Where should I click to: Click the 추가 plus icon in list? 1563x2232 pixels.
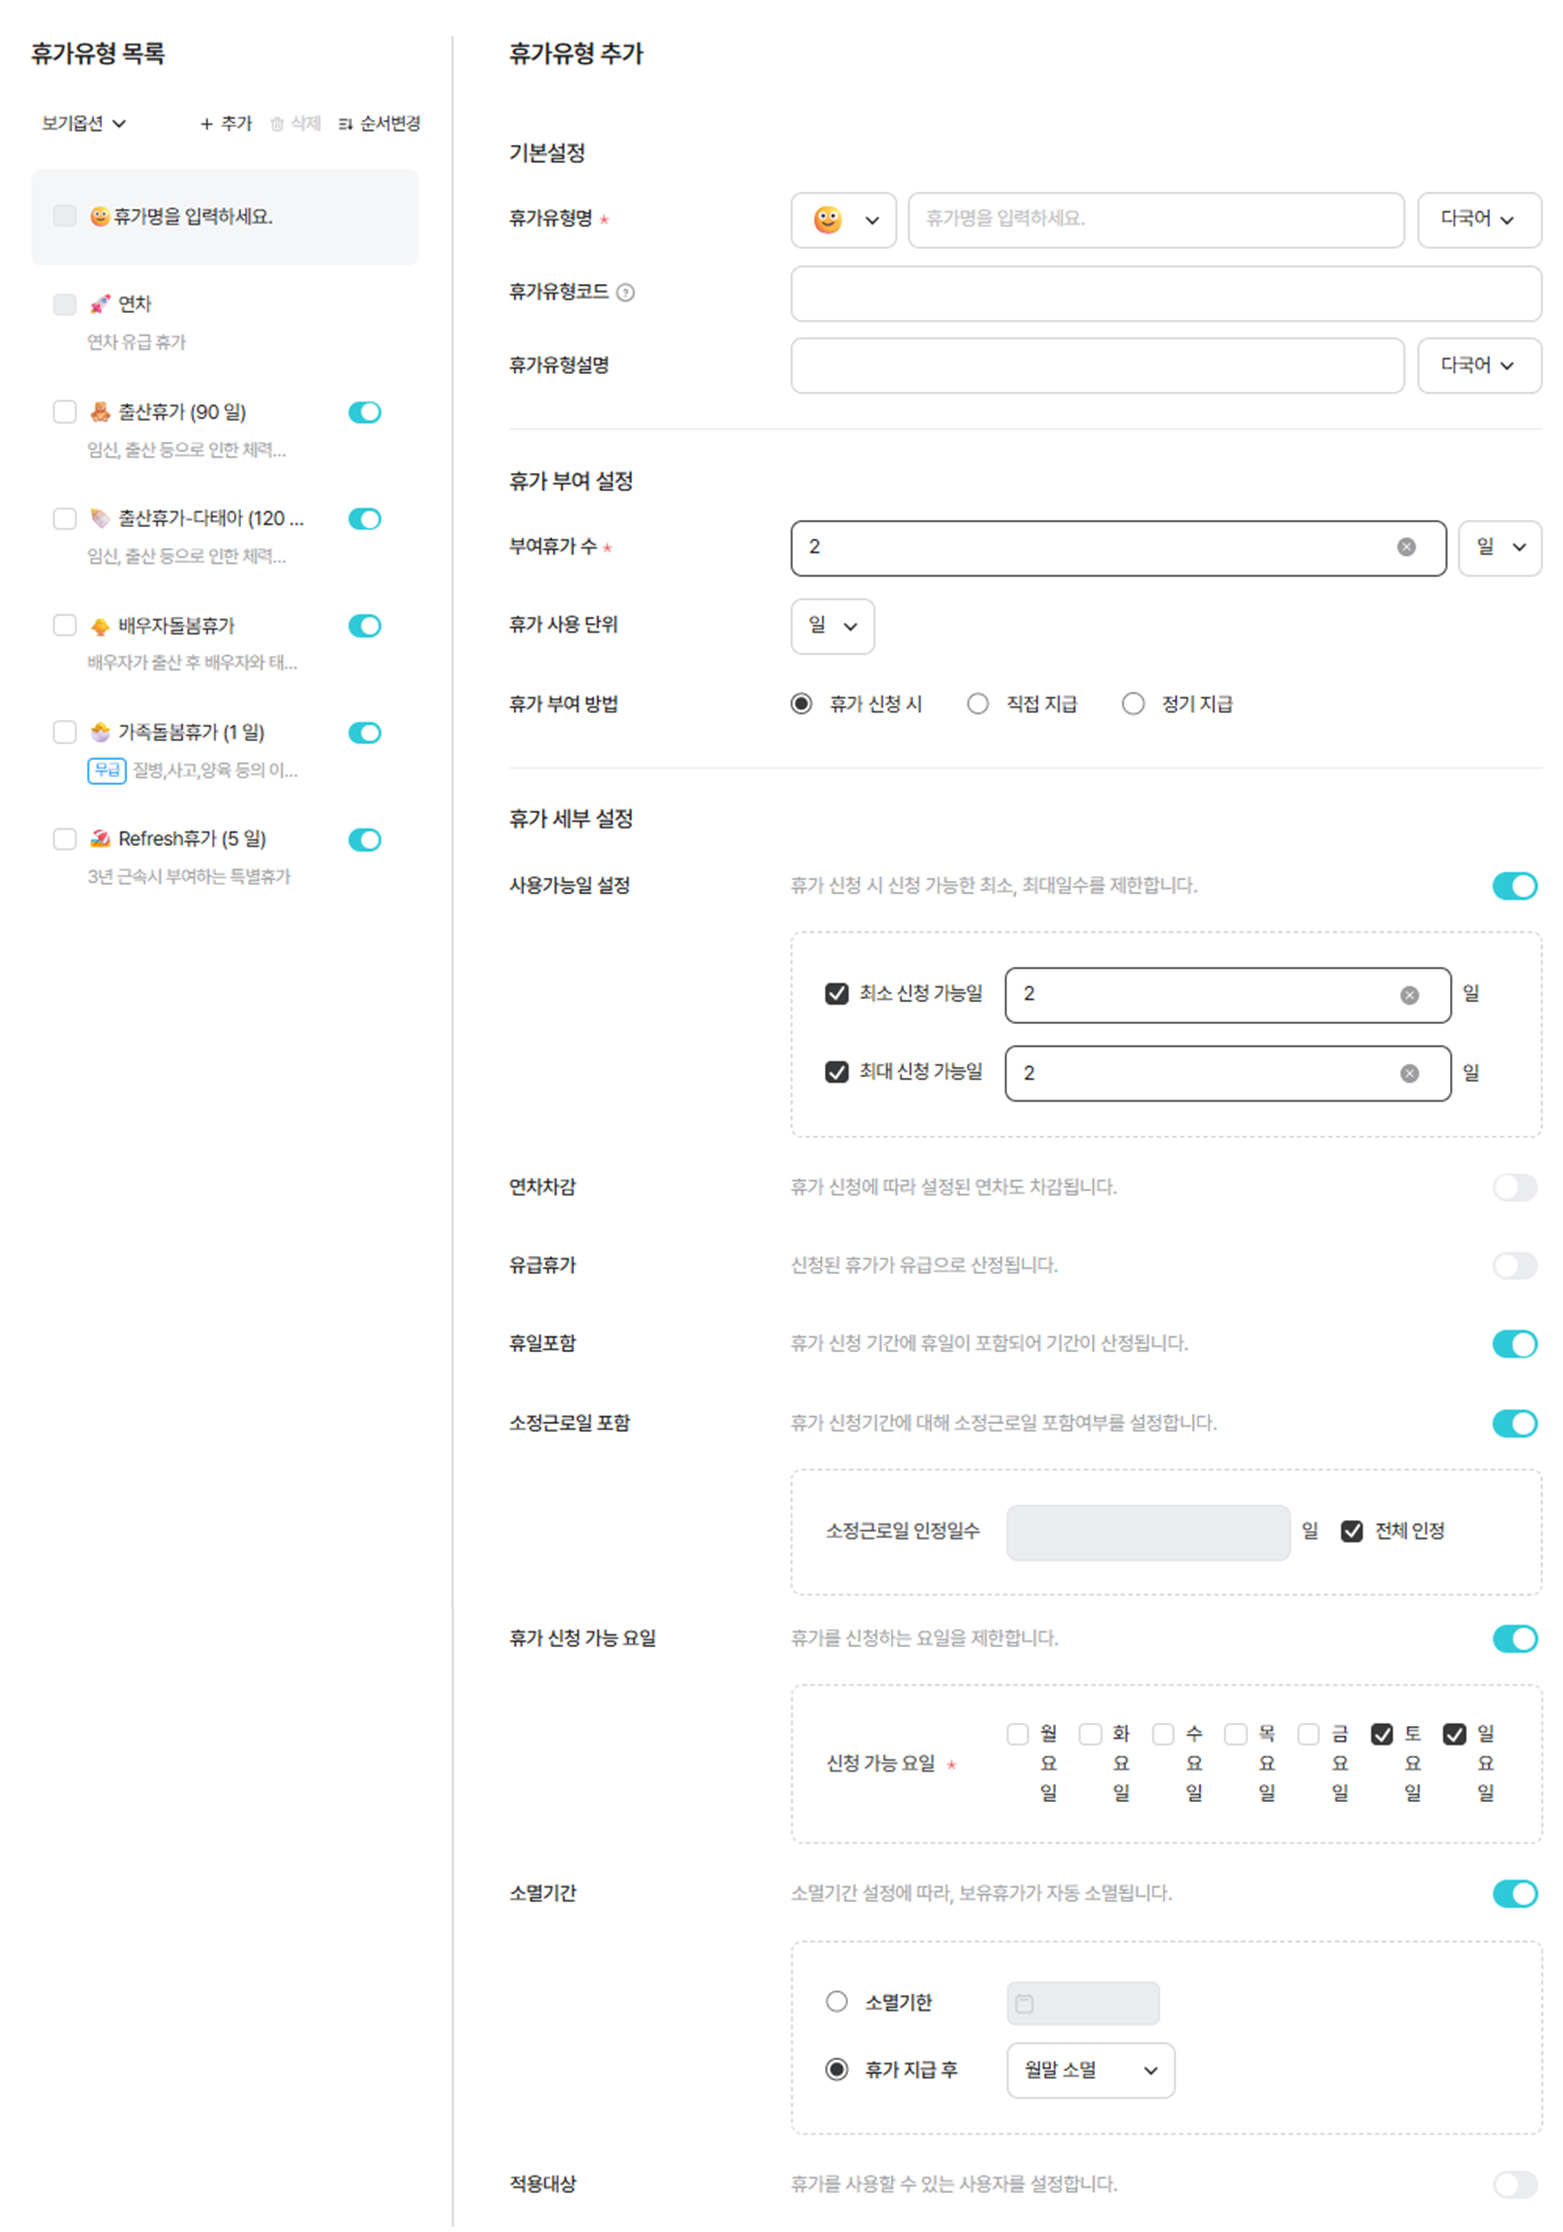coord(206,124)
